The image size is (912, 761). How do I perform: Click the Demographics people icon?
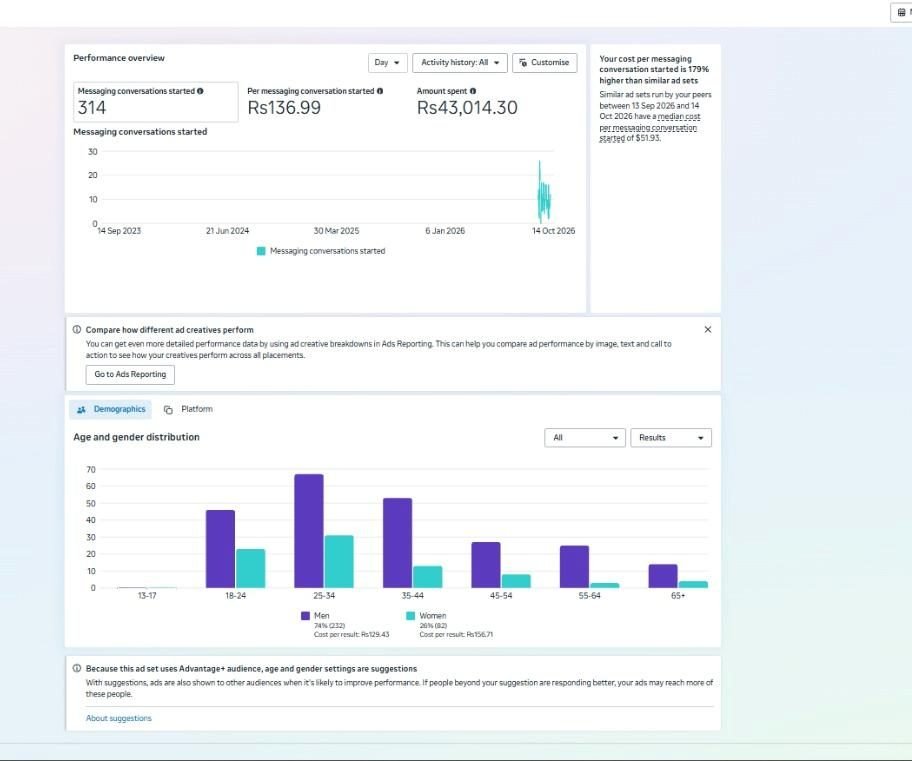coord(81,410)
